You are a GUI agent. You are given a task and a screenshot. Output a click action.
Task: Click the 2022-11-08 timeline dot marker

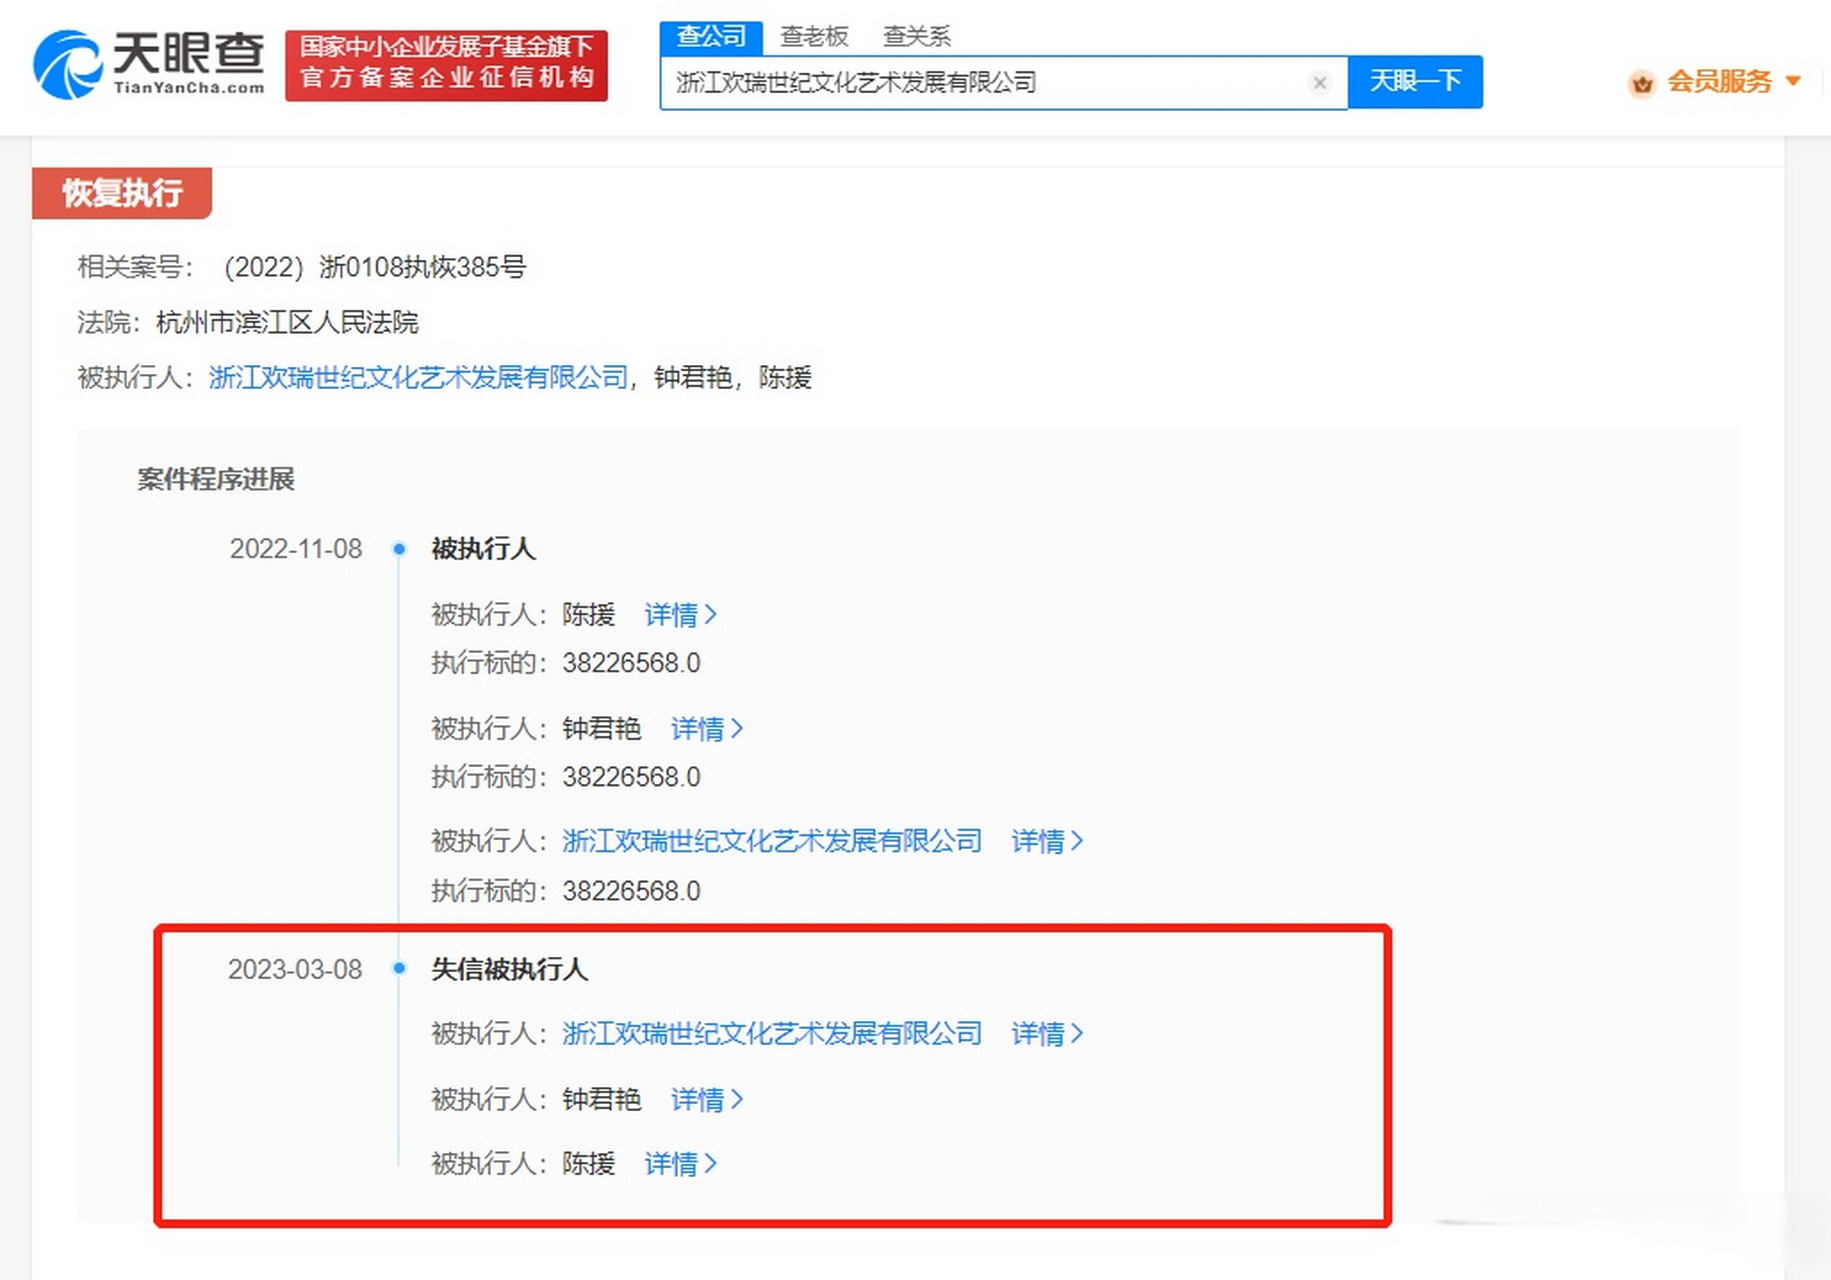[400, 549]
